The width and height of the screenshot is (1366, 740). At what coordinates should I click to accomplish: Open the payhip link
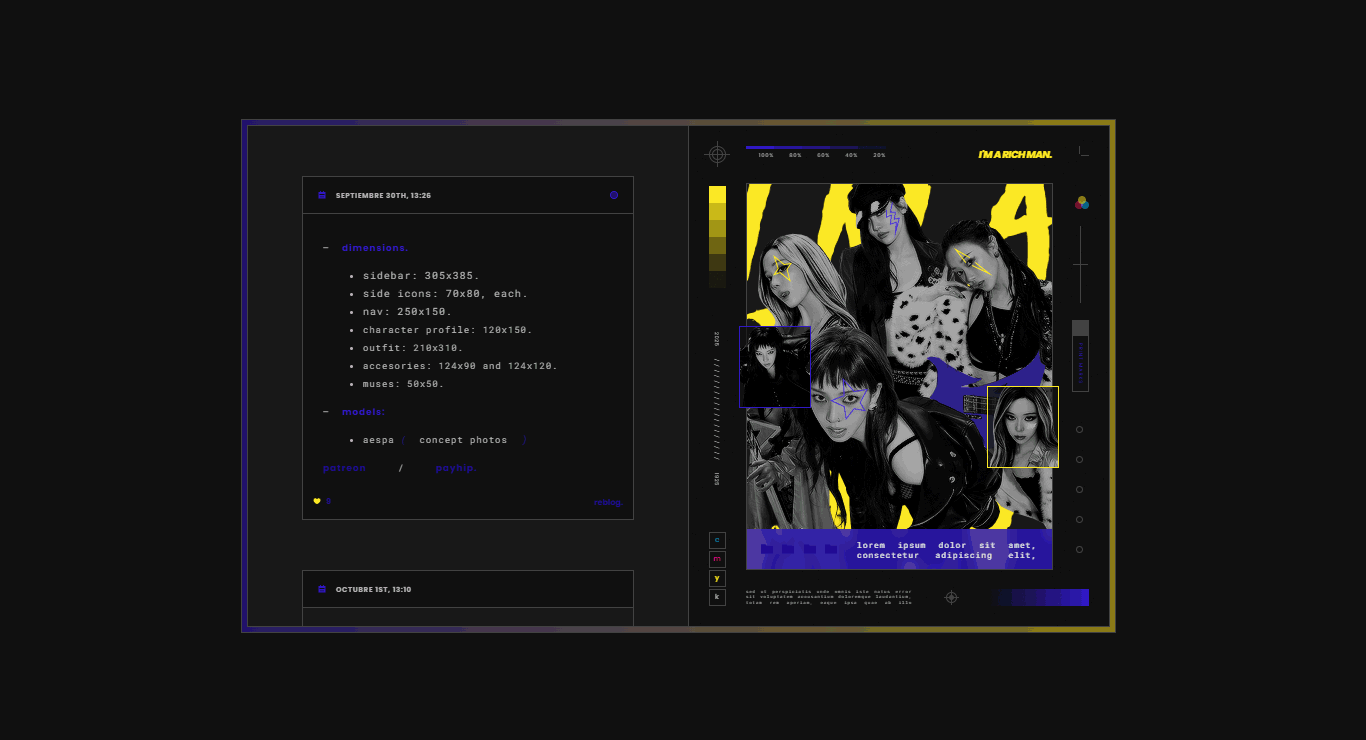(455, 468)
